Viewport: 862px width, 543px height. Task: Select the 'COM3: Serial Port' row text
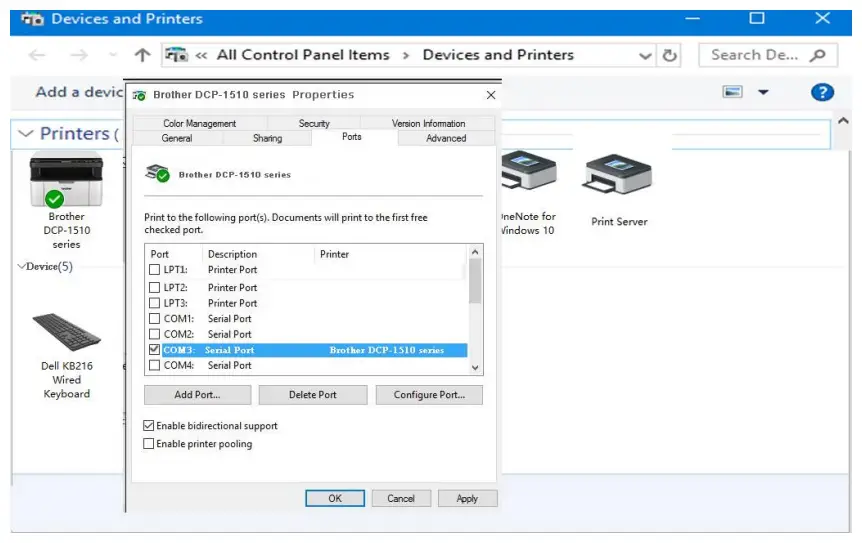(209, 350)
